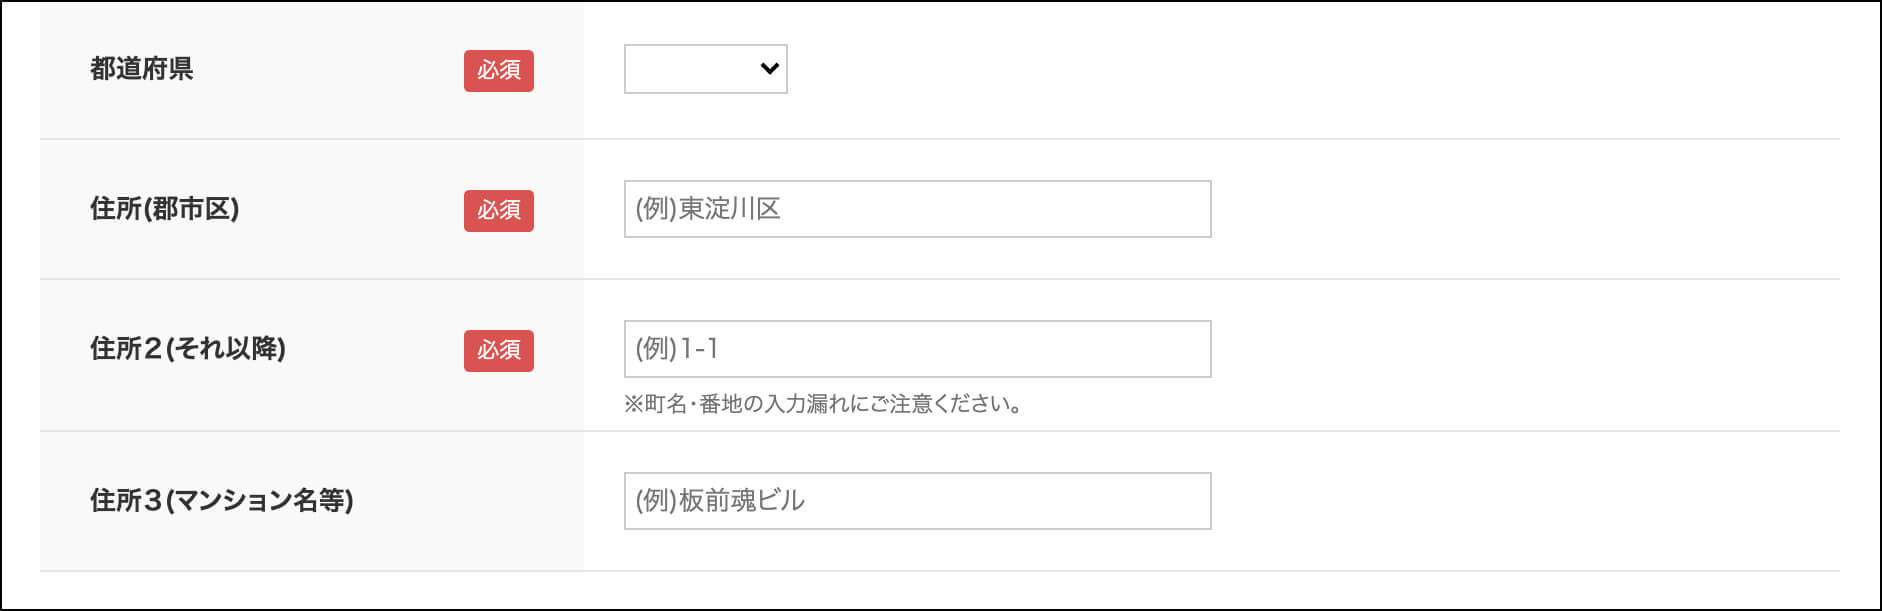Click the (例) prefix in the building name field
1882x611 pixels.
coord(656,501)
